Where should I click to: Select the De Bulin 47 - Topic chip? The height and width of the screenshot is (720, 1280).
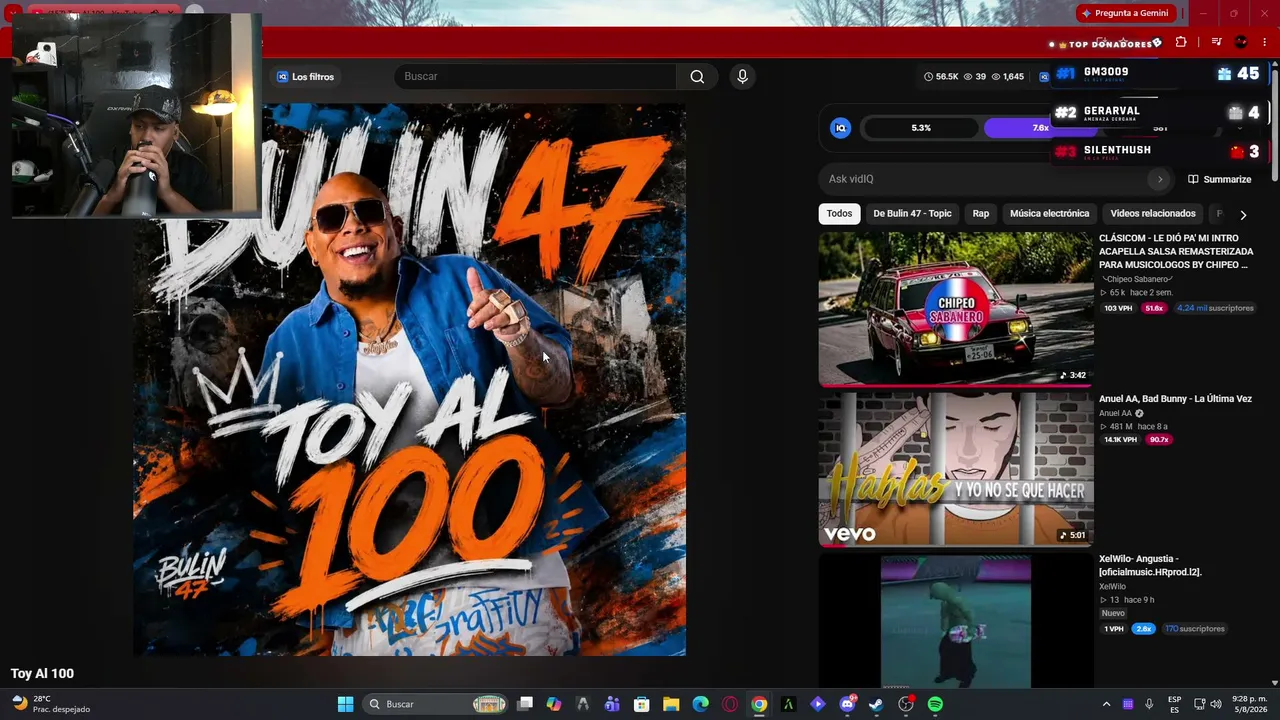click(912, 214)
